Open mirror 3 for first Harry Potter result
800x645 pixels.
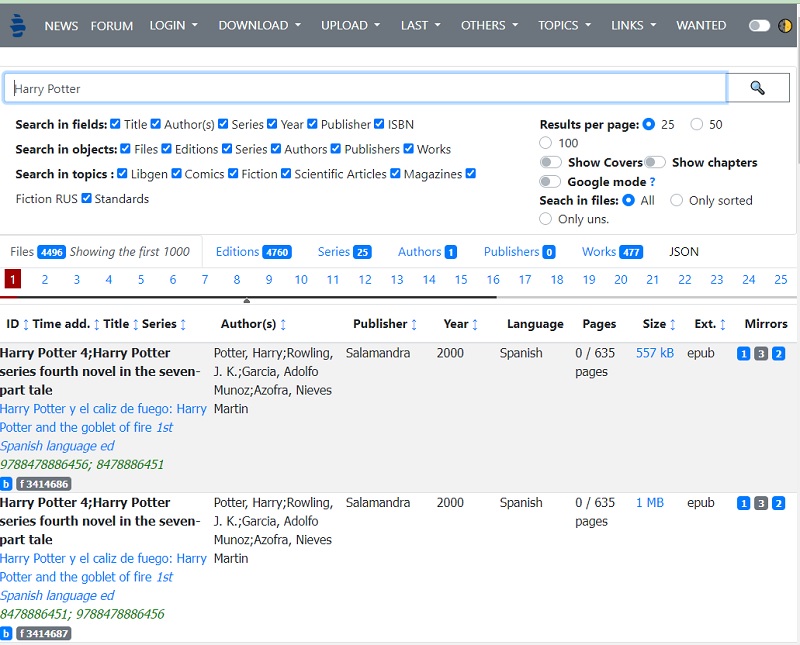761,353
